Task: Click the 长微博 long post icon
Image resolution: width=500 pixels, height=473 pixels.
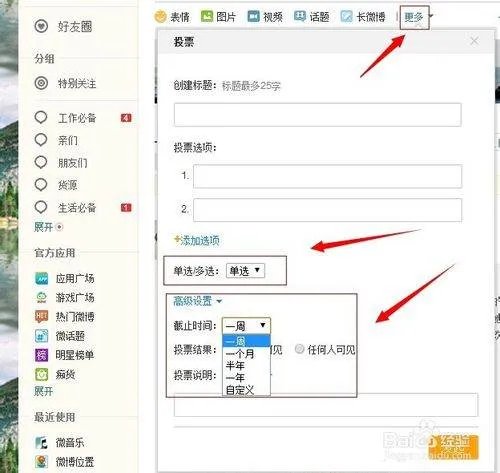Action: click(x=347, y=16)
